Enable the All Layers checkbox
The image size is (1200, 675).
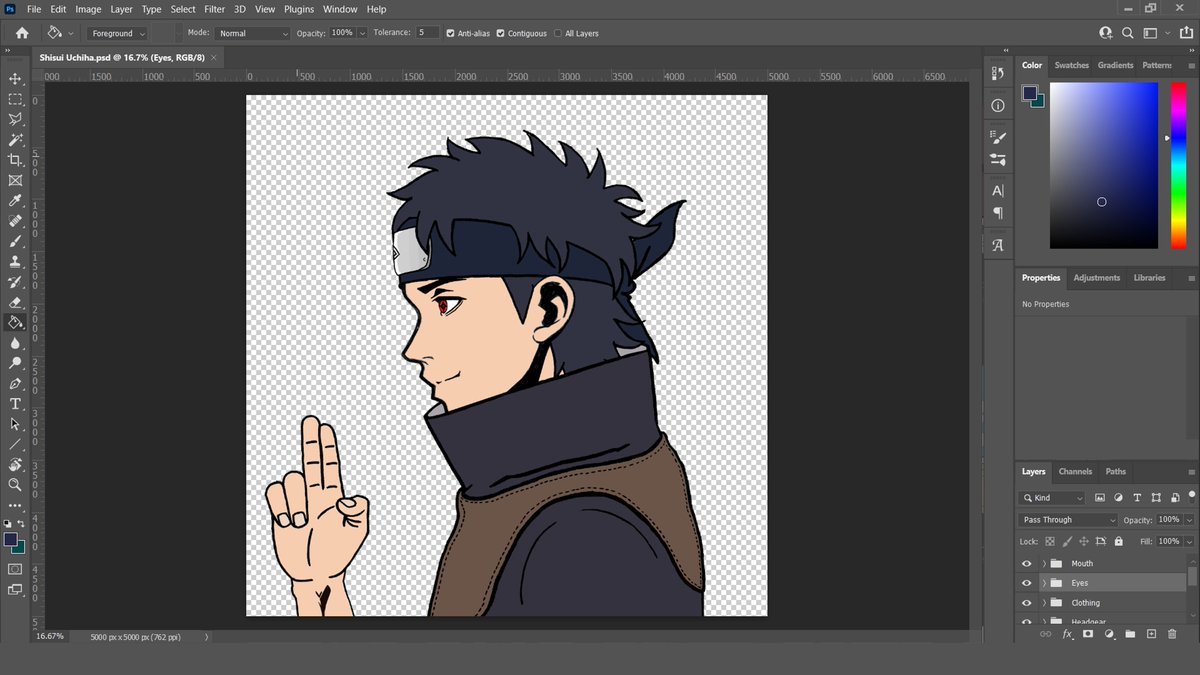(558, 33)
